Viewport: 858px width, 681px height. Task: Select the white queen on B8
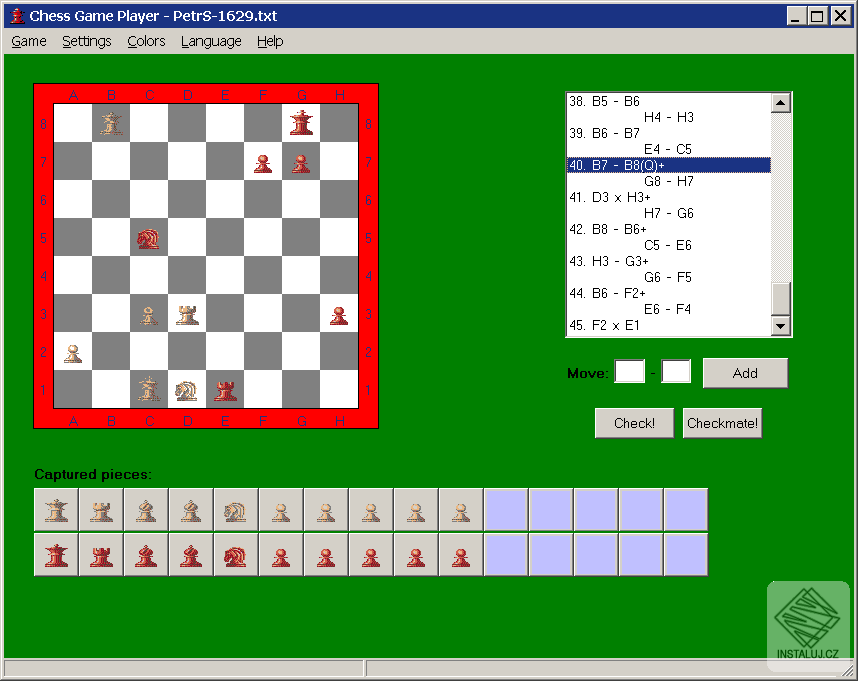click(111, 123)
